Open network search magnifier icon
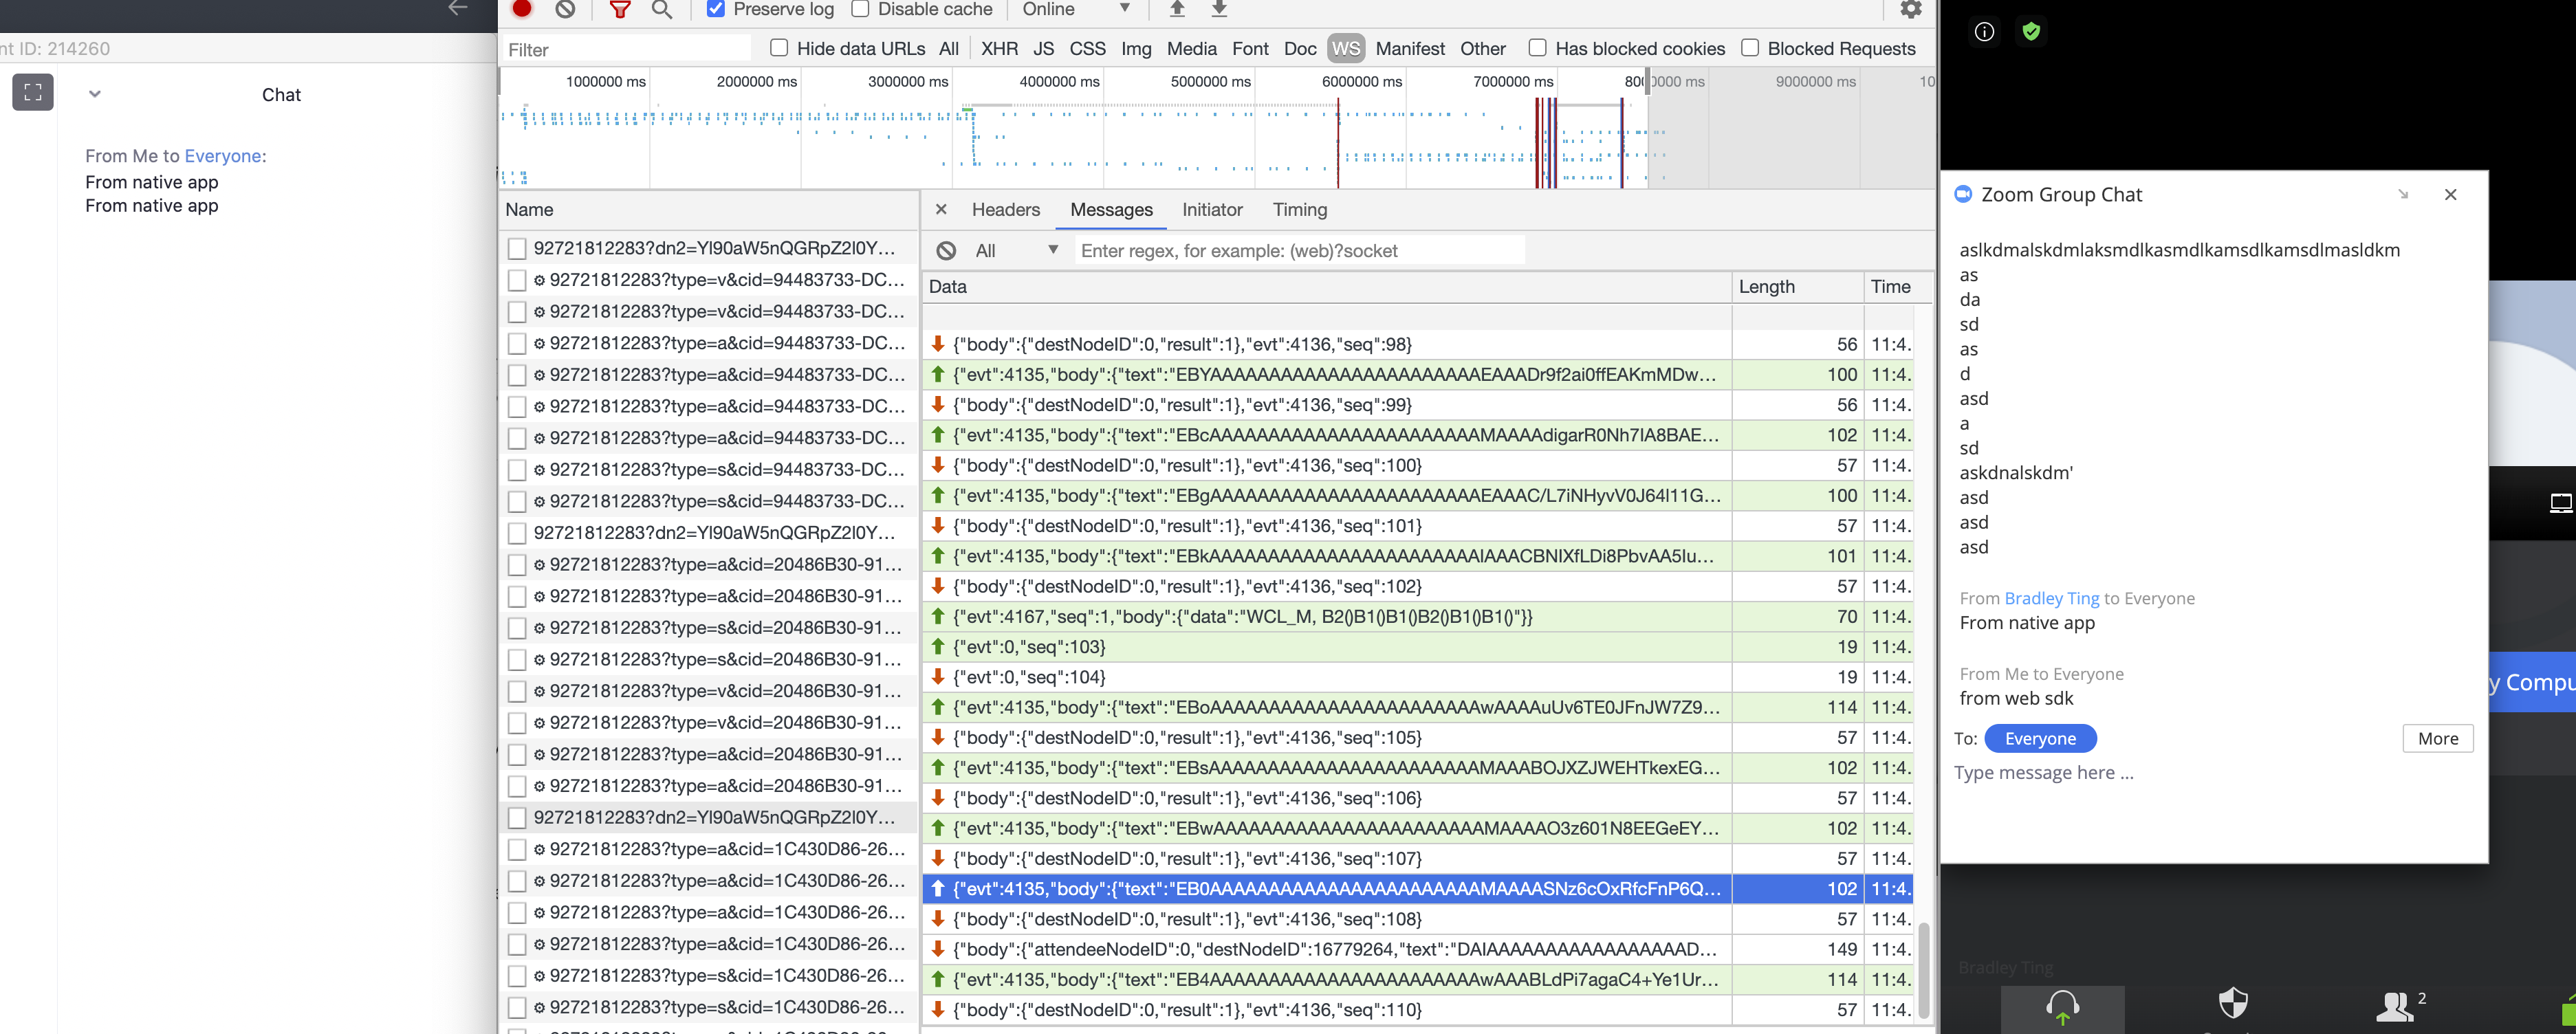This screenshot has height=1034, width=2576. click(661, 9)
